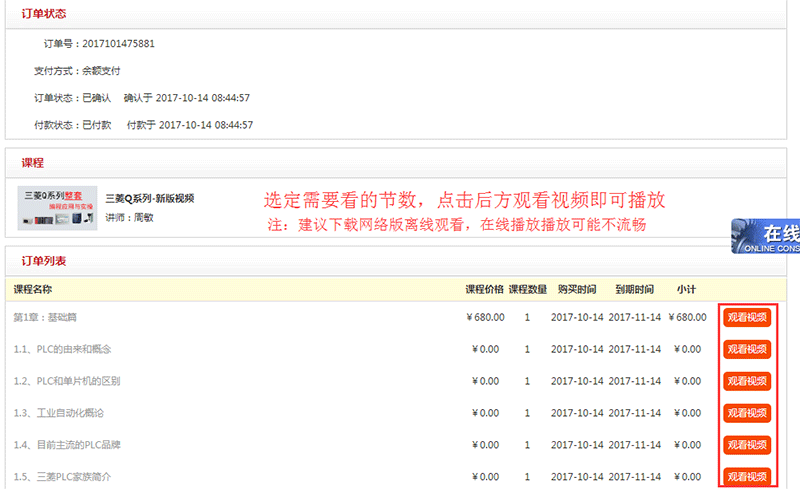Open the 三菱Q系列-新版视频 course title link

[x=149, y=198]
